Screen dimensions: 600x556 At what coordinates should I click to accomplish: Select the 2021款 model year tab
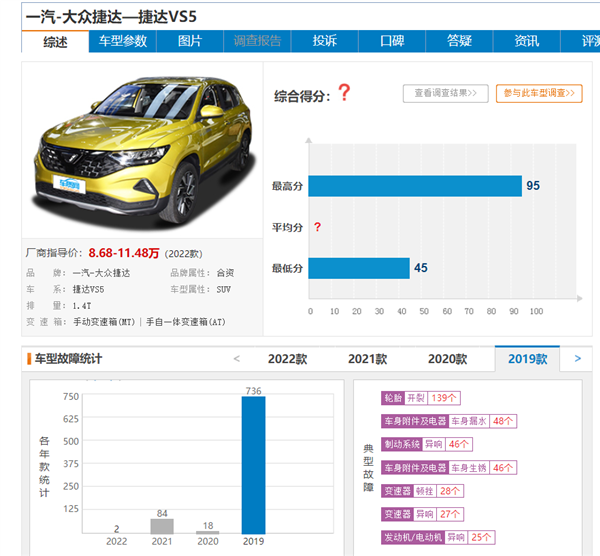coord(368,359)
